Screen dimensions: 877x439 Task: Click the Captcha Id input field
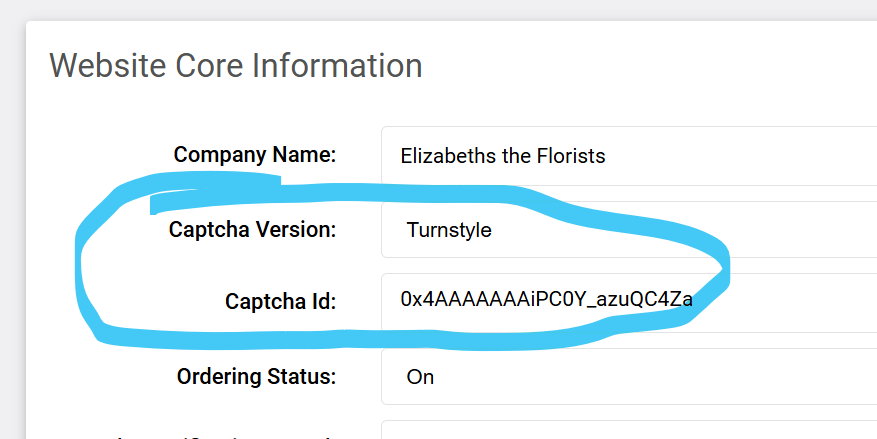(x=629, y=303)
